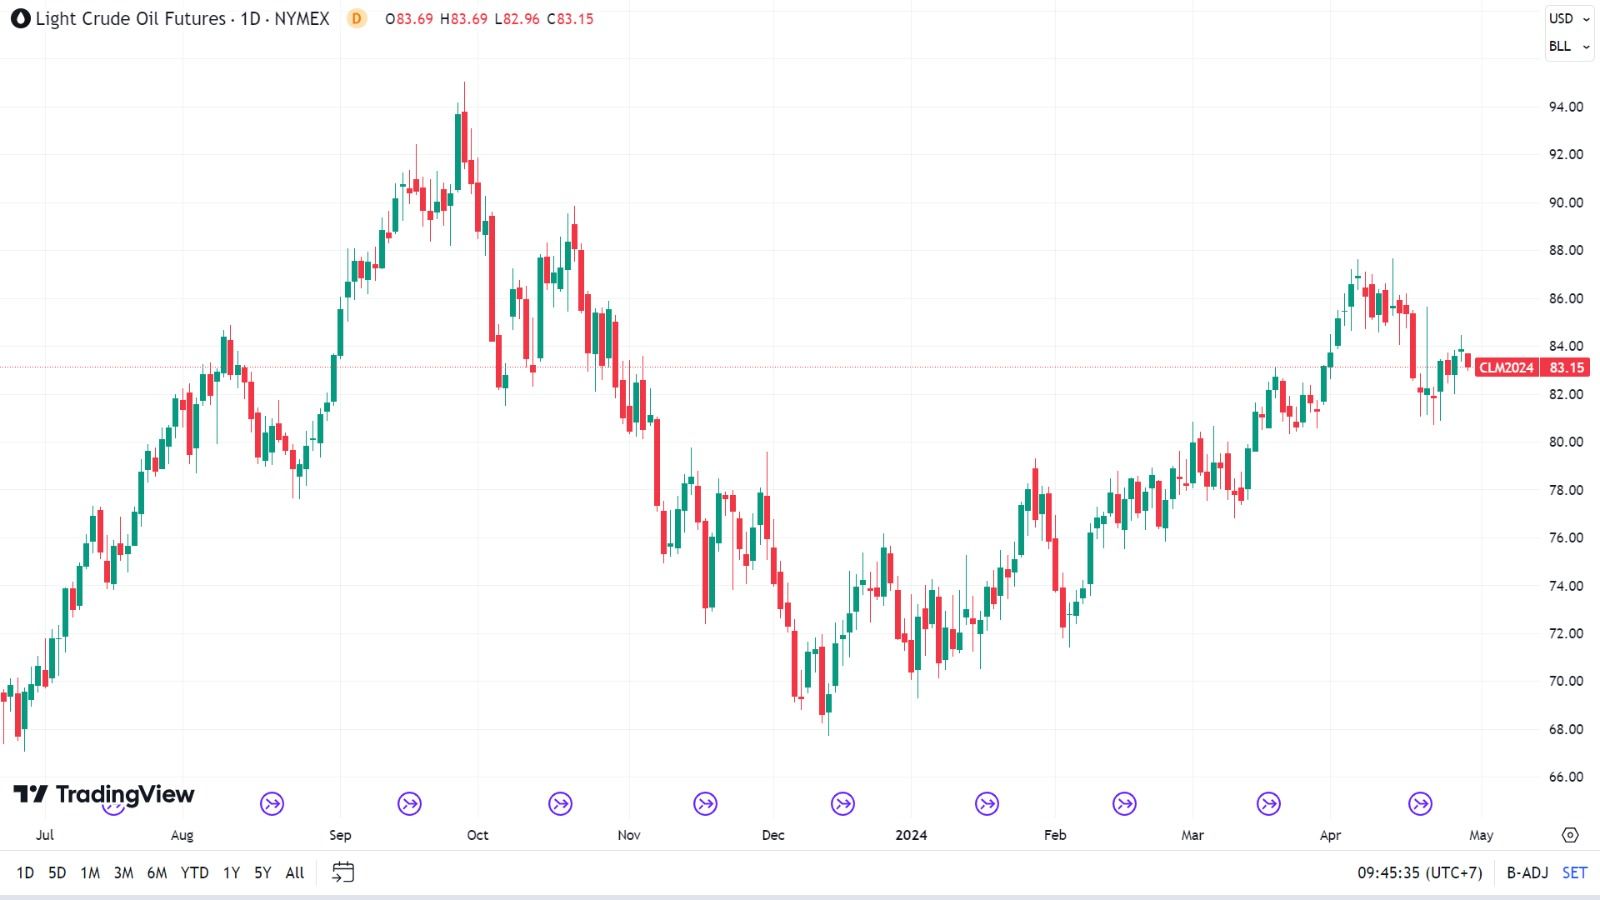The image size is (1600, 900).
Task: Switch to the 3M date range
Action: click(x=123, y=873)
